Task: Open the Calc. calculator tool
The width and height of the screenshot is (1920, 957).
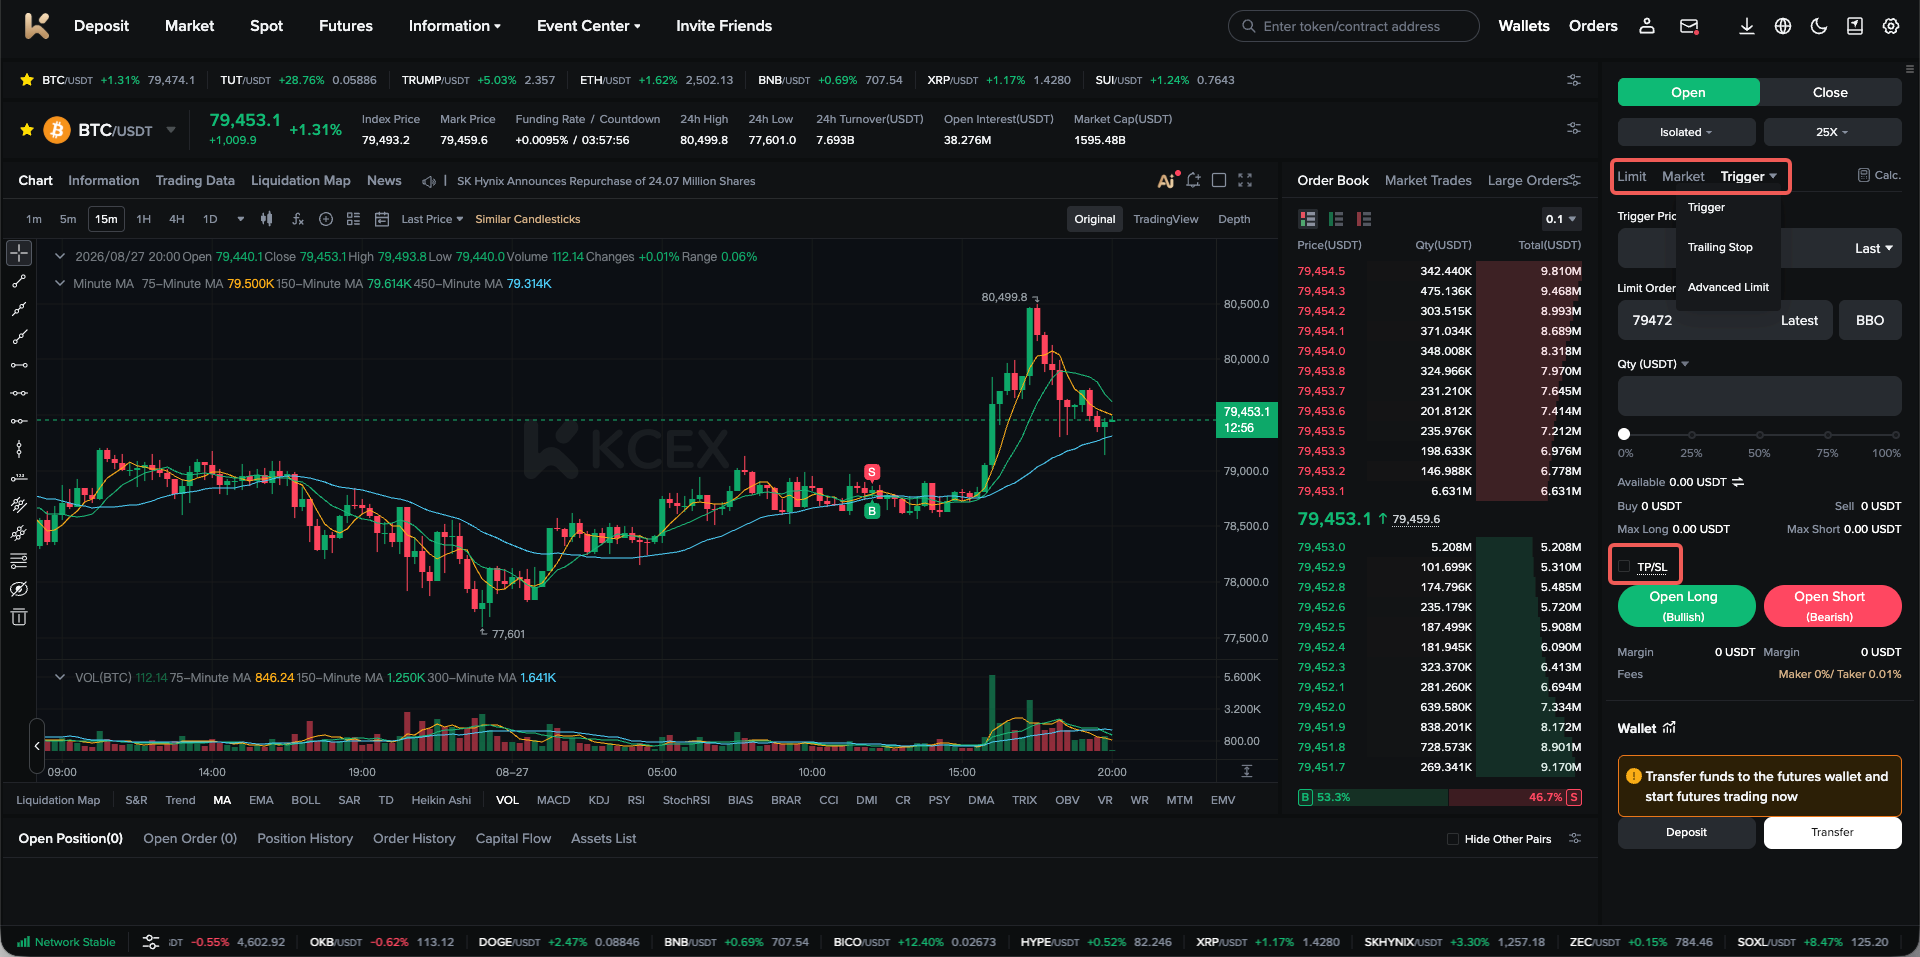Action: [x=1879, y=175]
